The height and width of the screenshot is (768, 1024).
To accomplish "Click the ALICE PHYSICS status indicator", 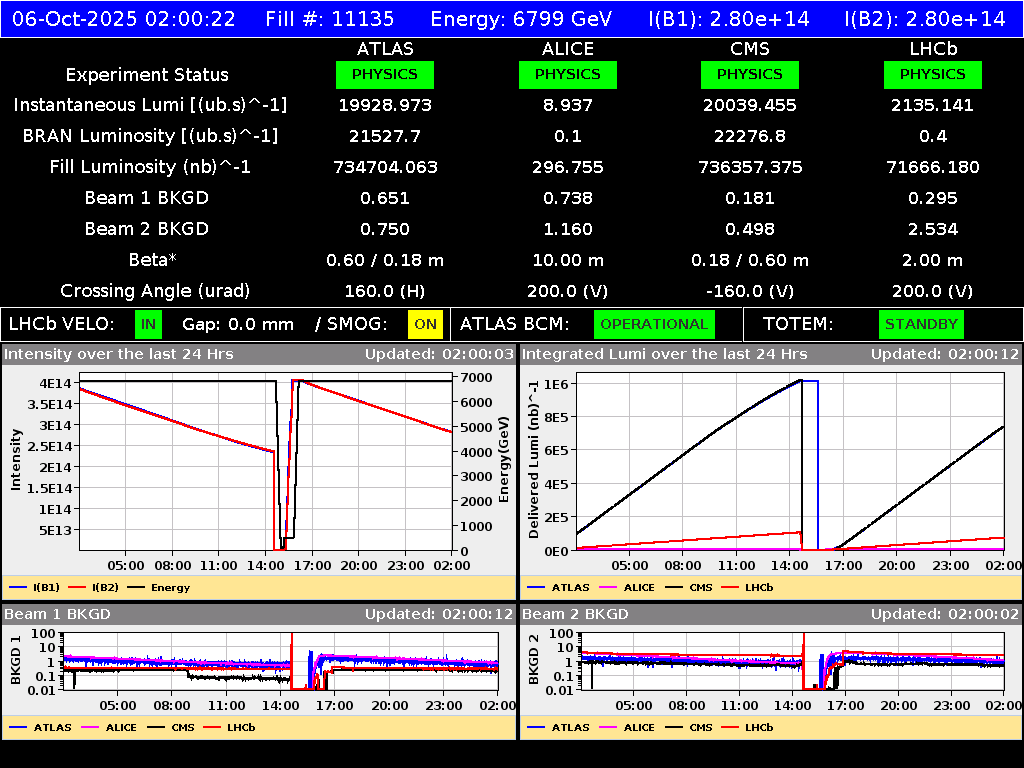I will pos(567,74).
